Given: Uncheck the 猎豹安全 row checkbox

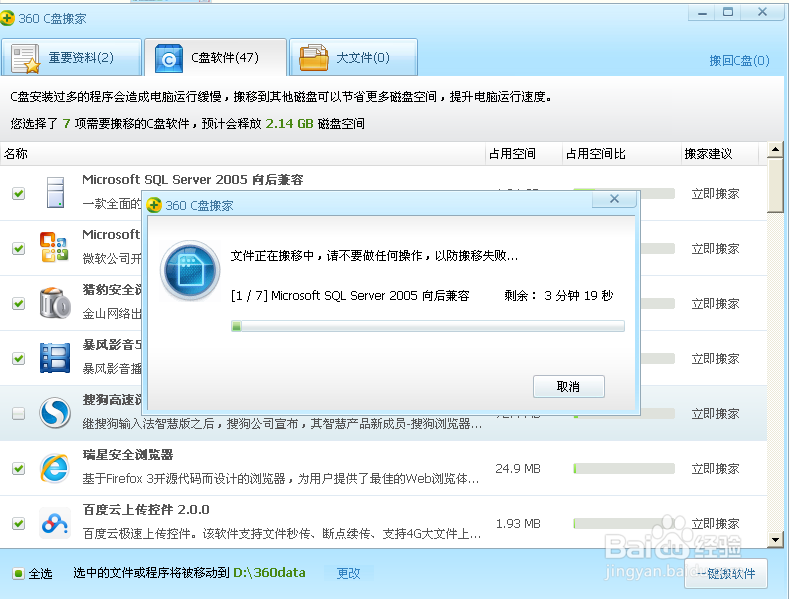Looking at the screenshot, I should (19, 303).
